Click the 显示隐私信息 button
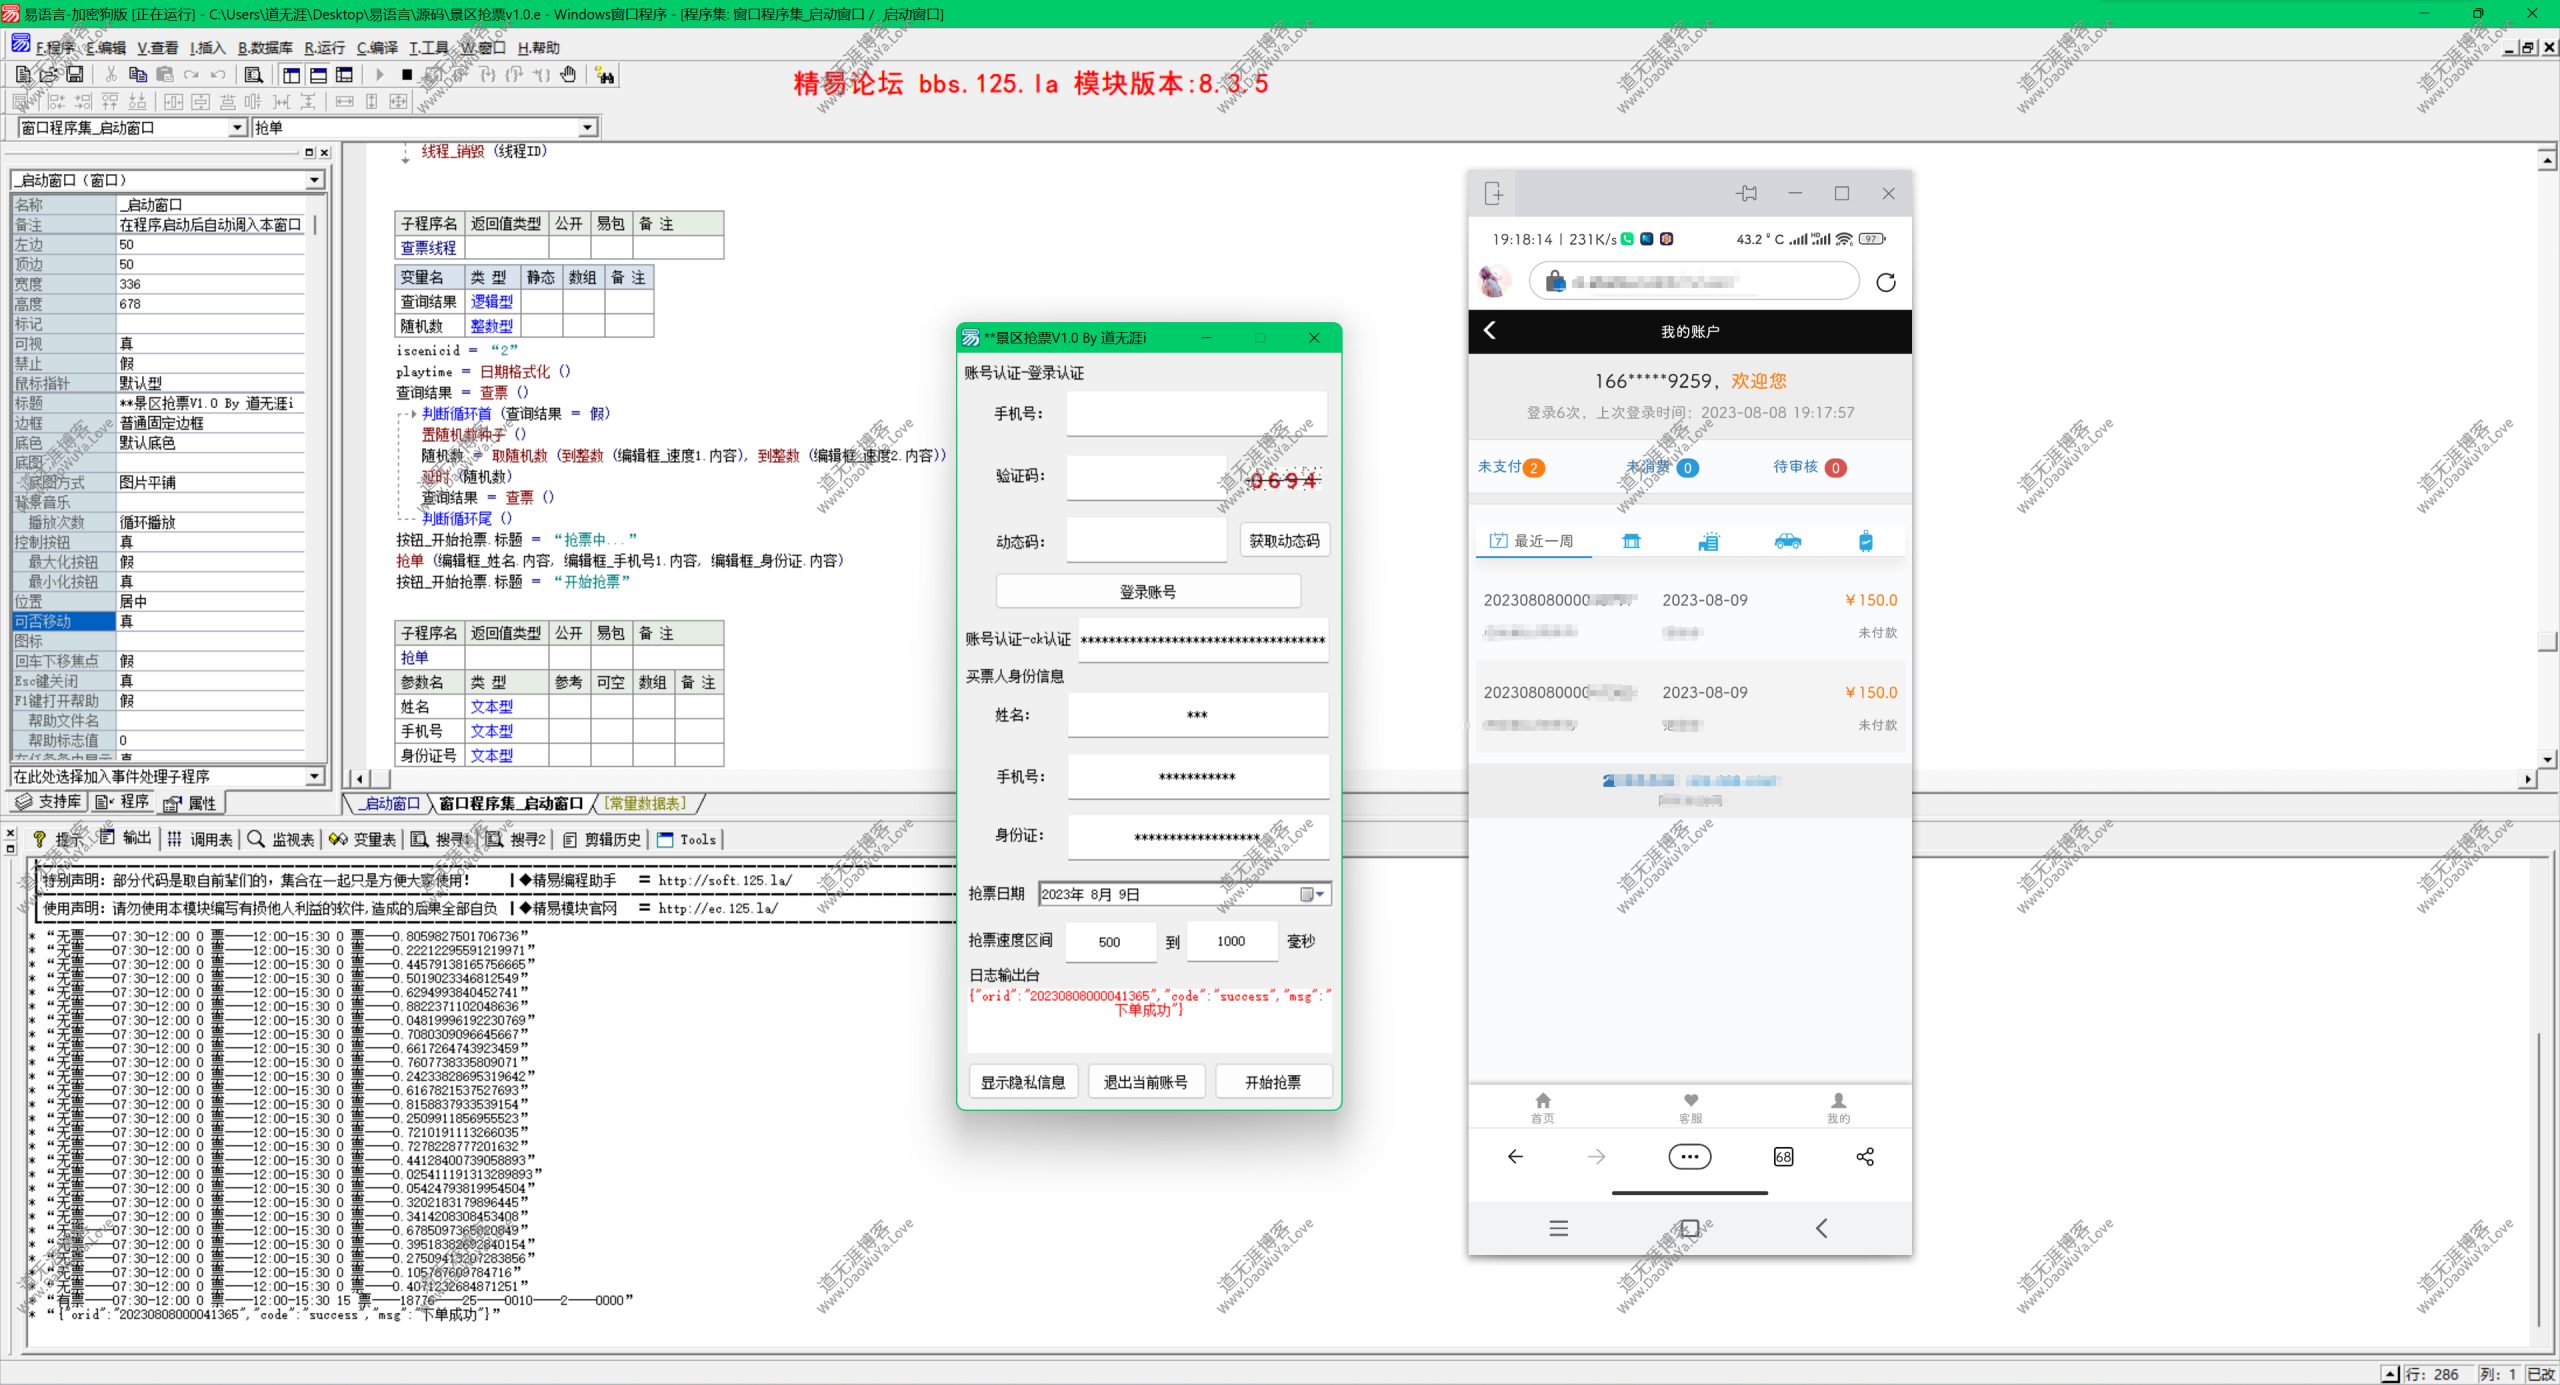The image size is (2560, 1385). pyautogui.click(x=1022, y=1082)
